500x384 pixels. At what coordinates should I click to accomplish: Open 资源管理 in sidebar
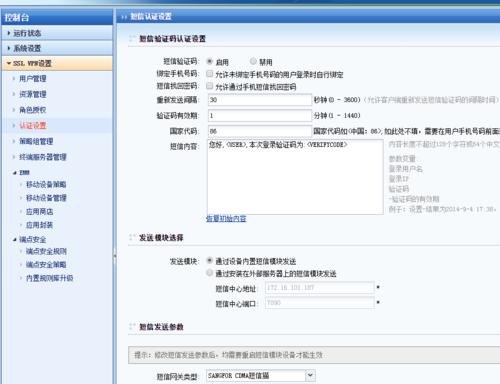click(x=33, y=94)
